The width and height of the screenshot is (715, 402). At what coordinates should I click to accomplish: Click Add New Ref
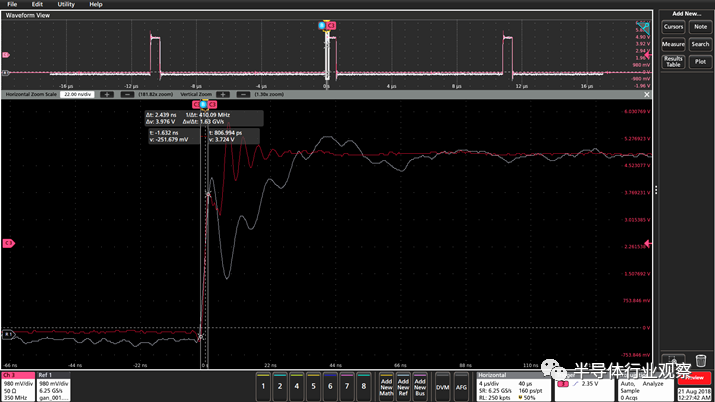click(x=403, y=387)
